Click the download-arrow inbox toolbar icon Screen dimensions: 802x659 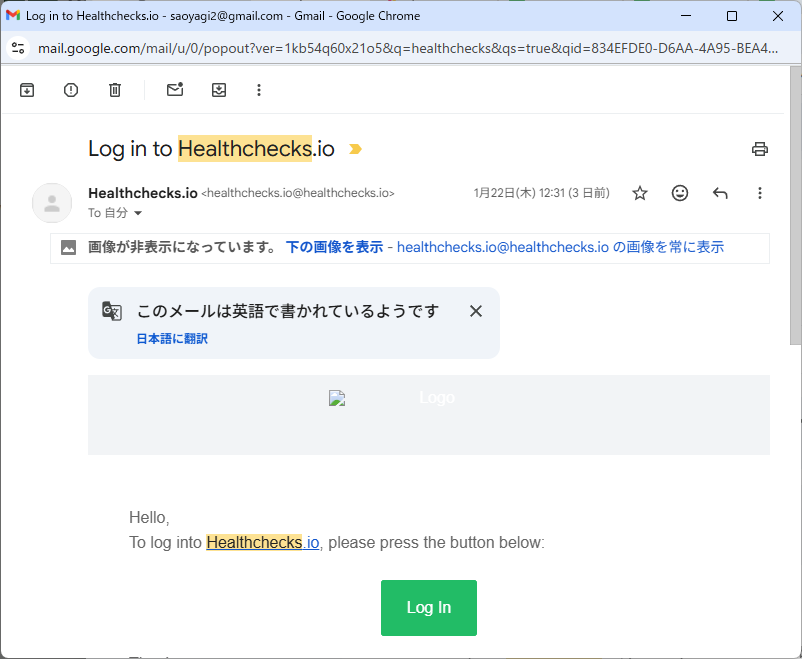pyautogui.click(x=219, y=90)
